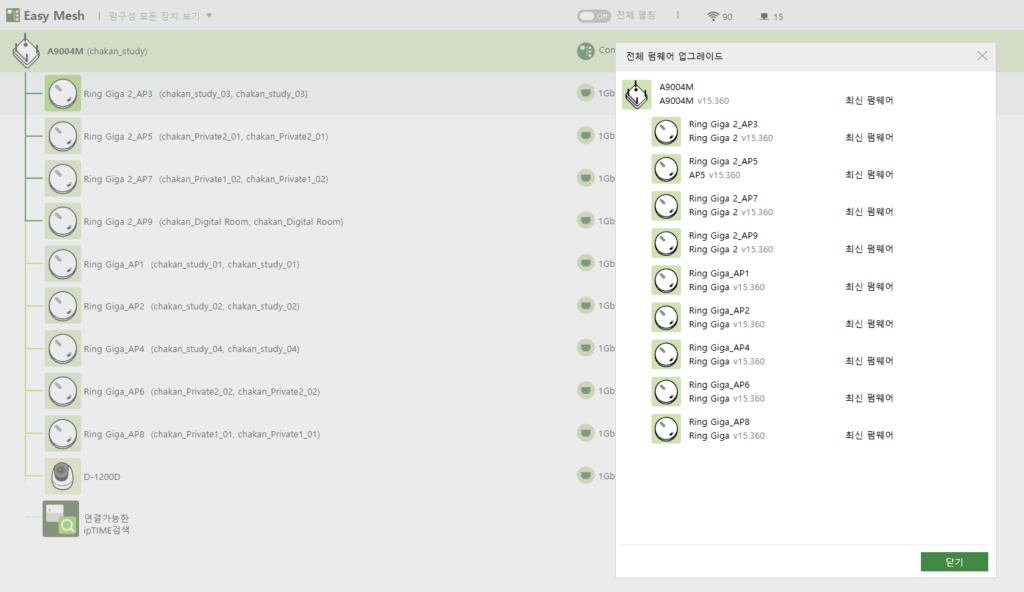
Task: Click the wired clients icon showing 15
Action: point(764,16)
